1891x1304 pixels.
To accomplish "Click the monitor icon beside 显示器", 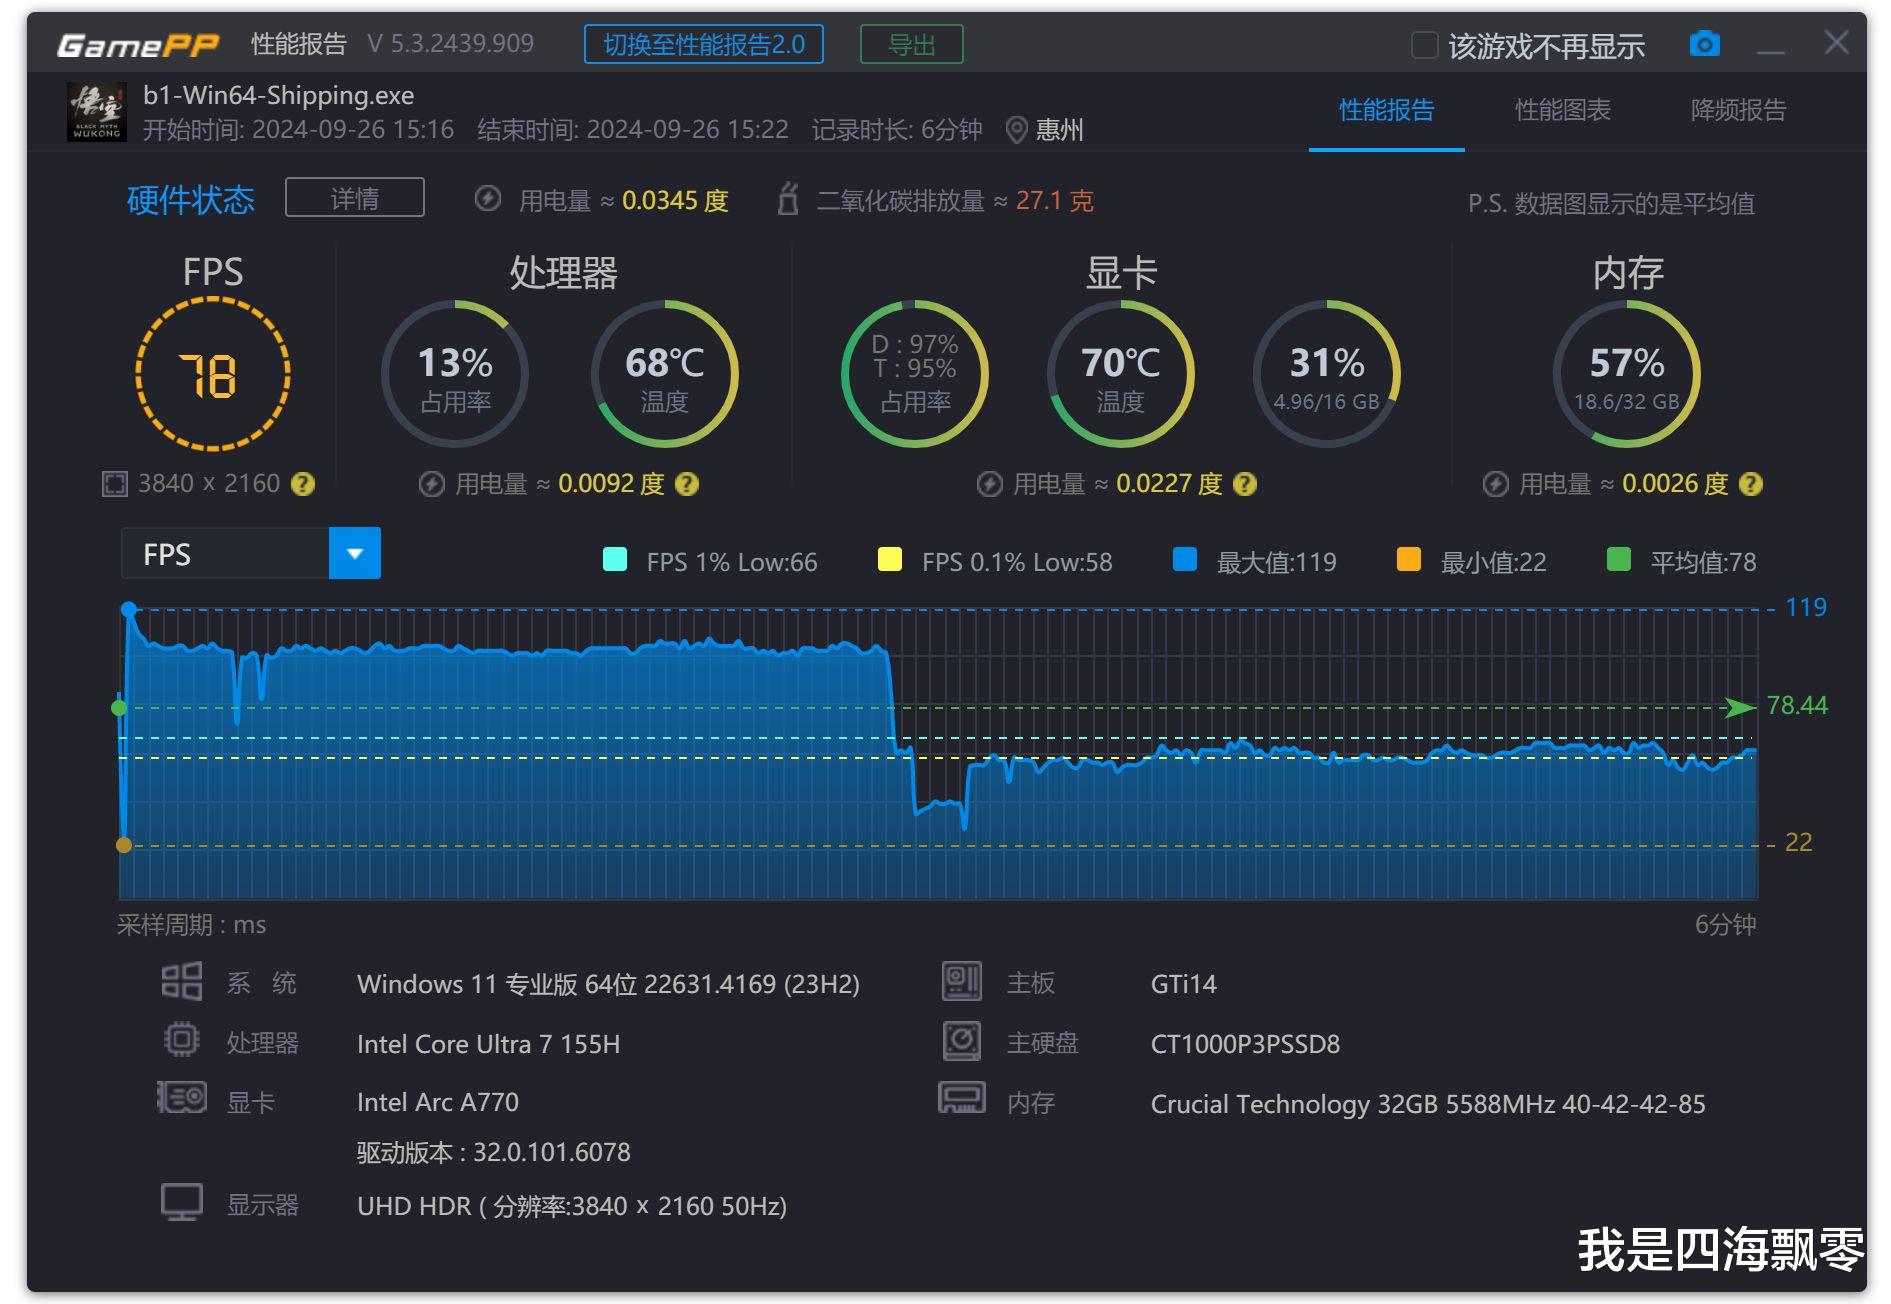I will point(182,1202).
